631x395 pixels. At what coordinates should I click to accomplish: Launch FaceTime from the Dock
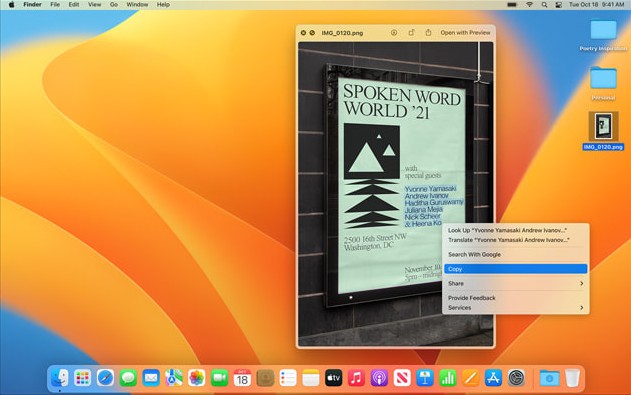220,378
